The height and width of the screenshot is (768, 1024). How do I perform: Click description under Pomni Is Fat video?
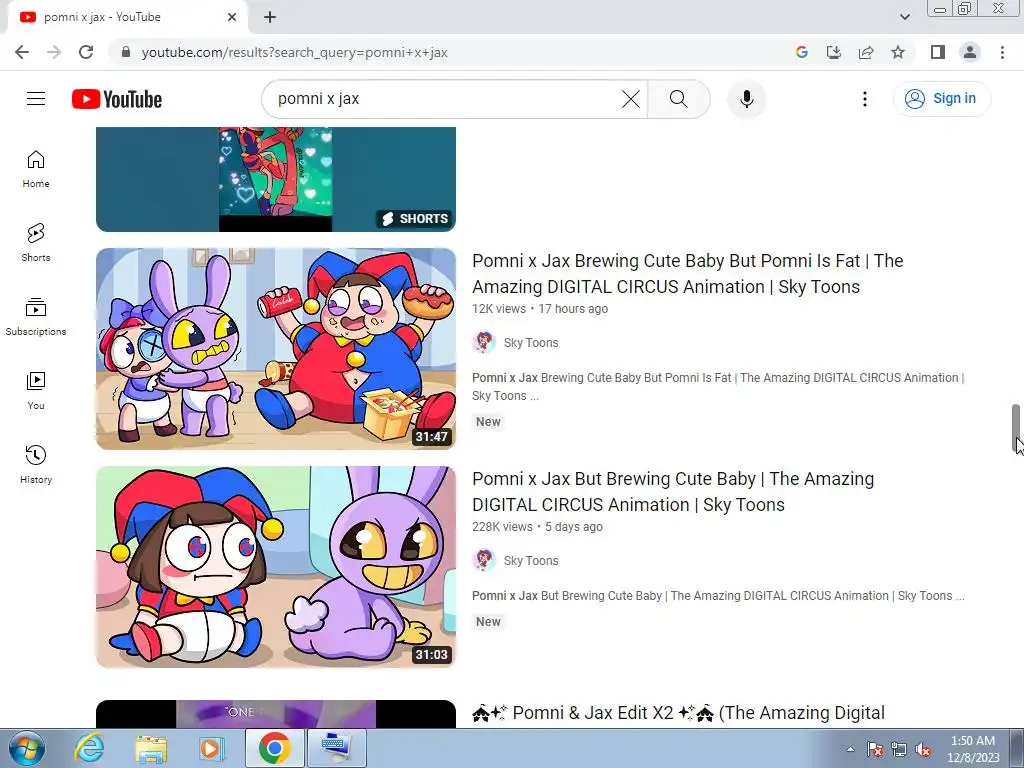718,387
